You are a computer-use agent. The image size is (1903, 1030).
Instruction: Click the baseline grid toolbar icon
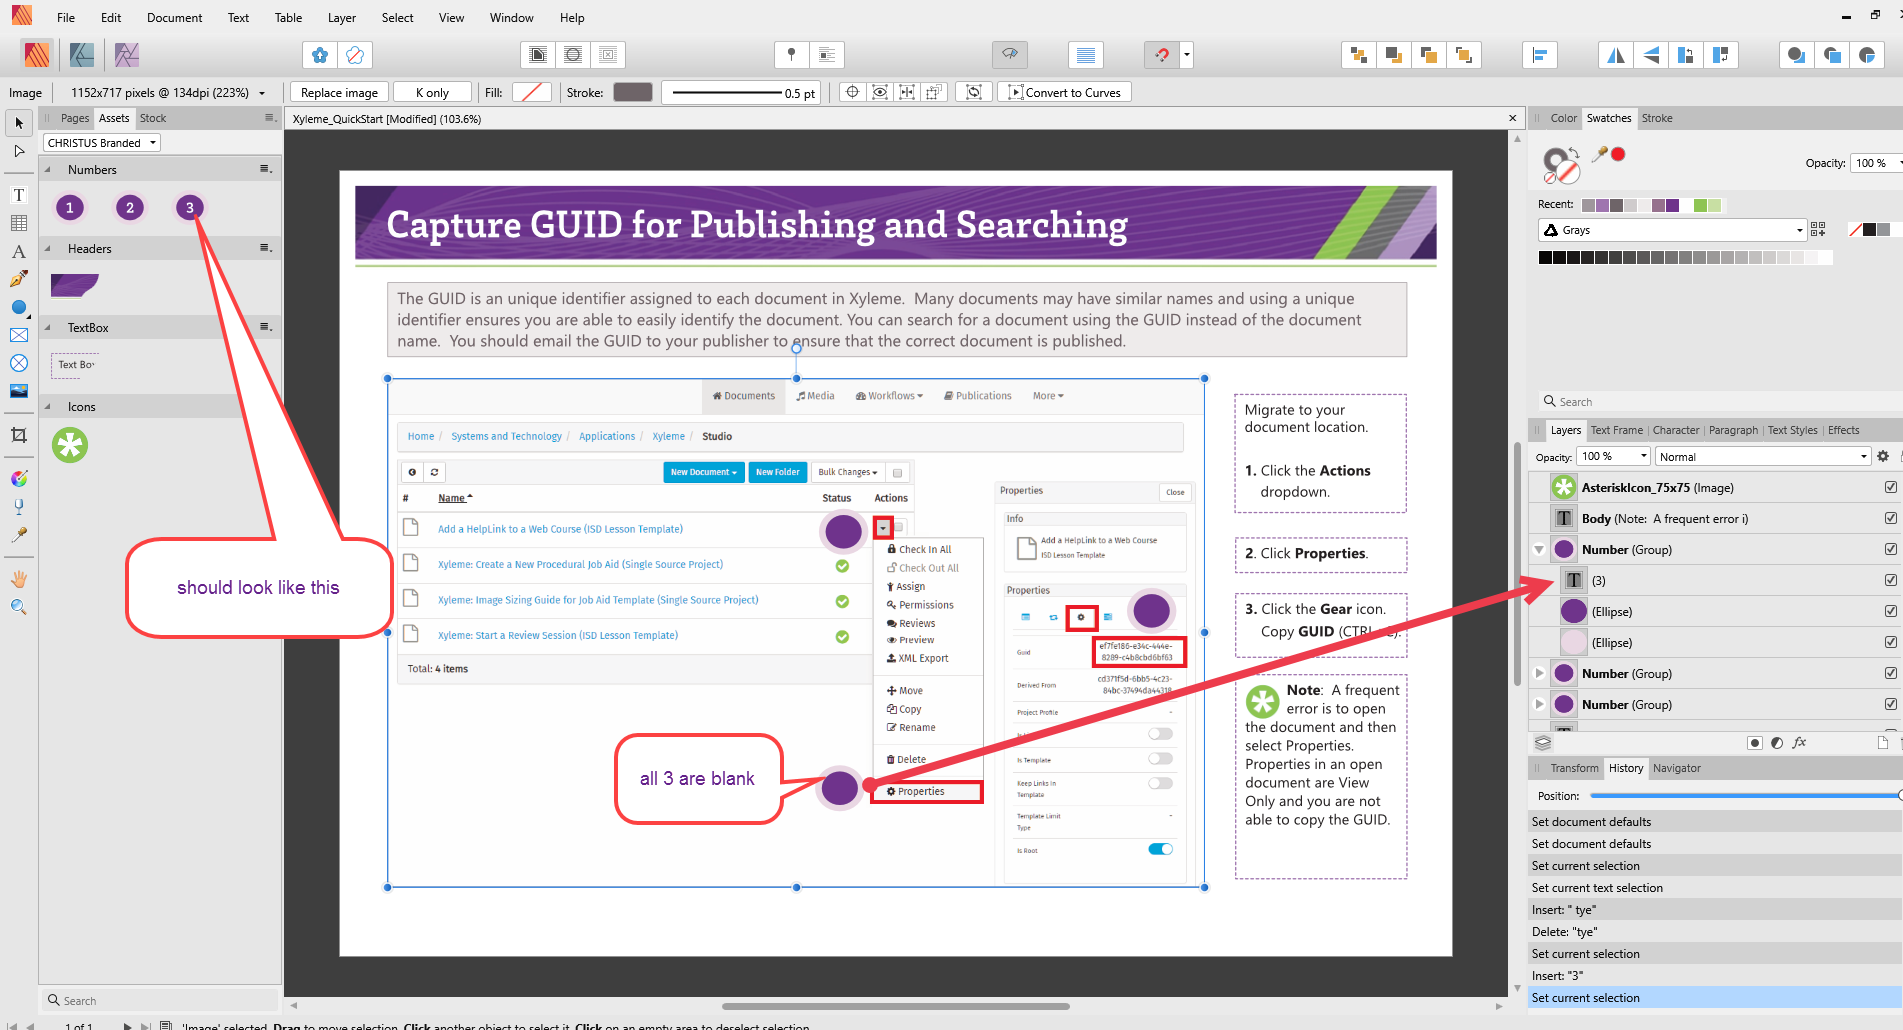click(1086, 55)
